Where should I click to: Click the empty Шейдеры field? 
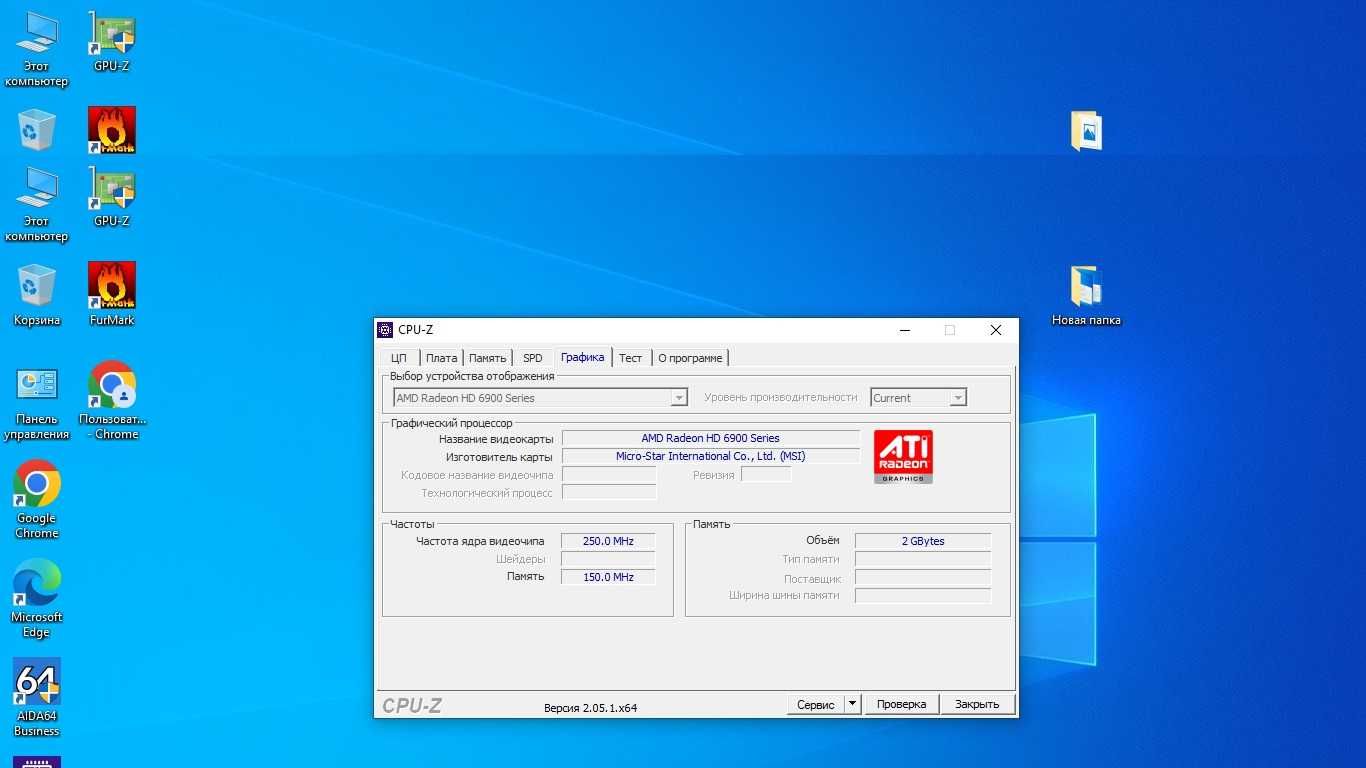[608, 559]
